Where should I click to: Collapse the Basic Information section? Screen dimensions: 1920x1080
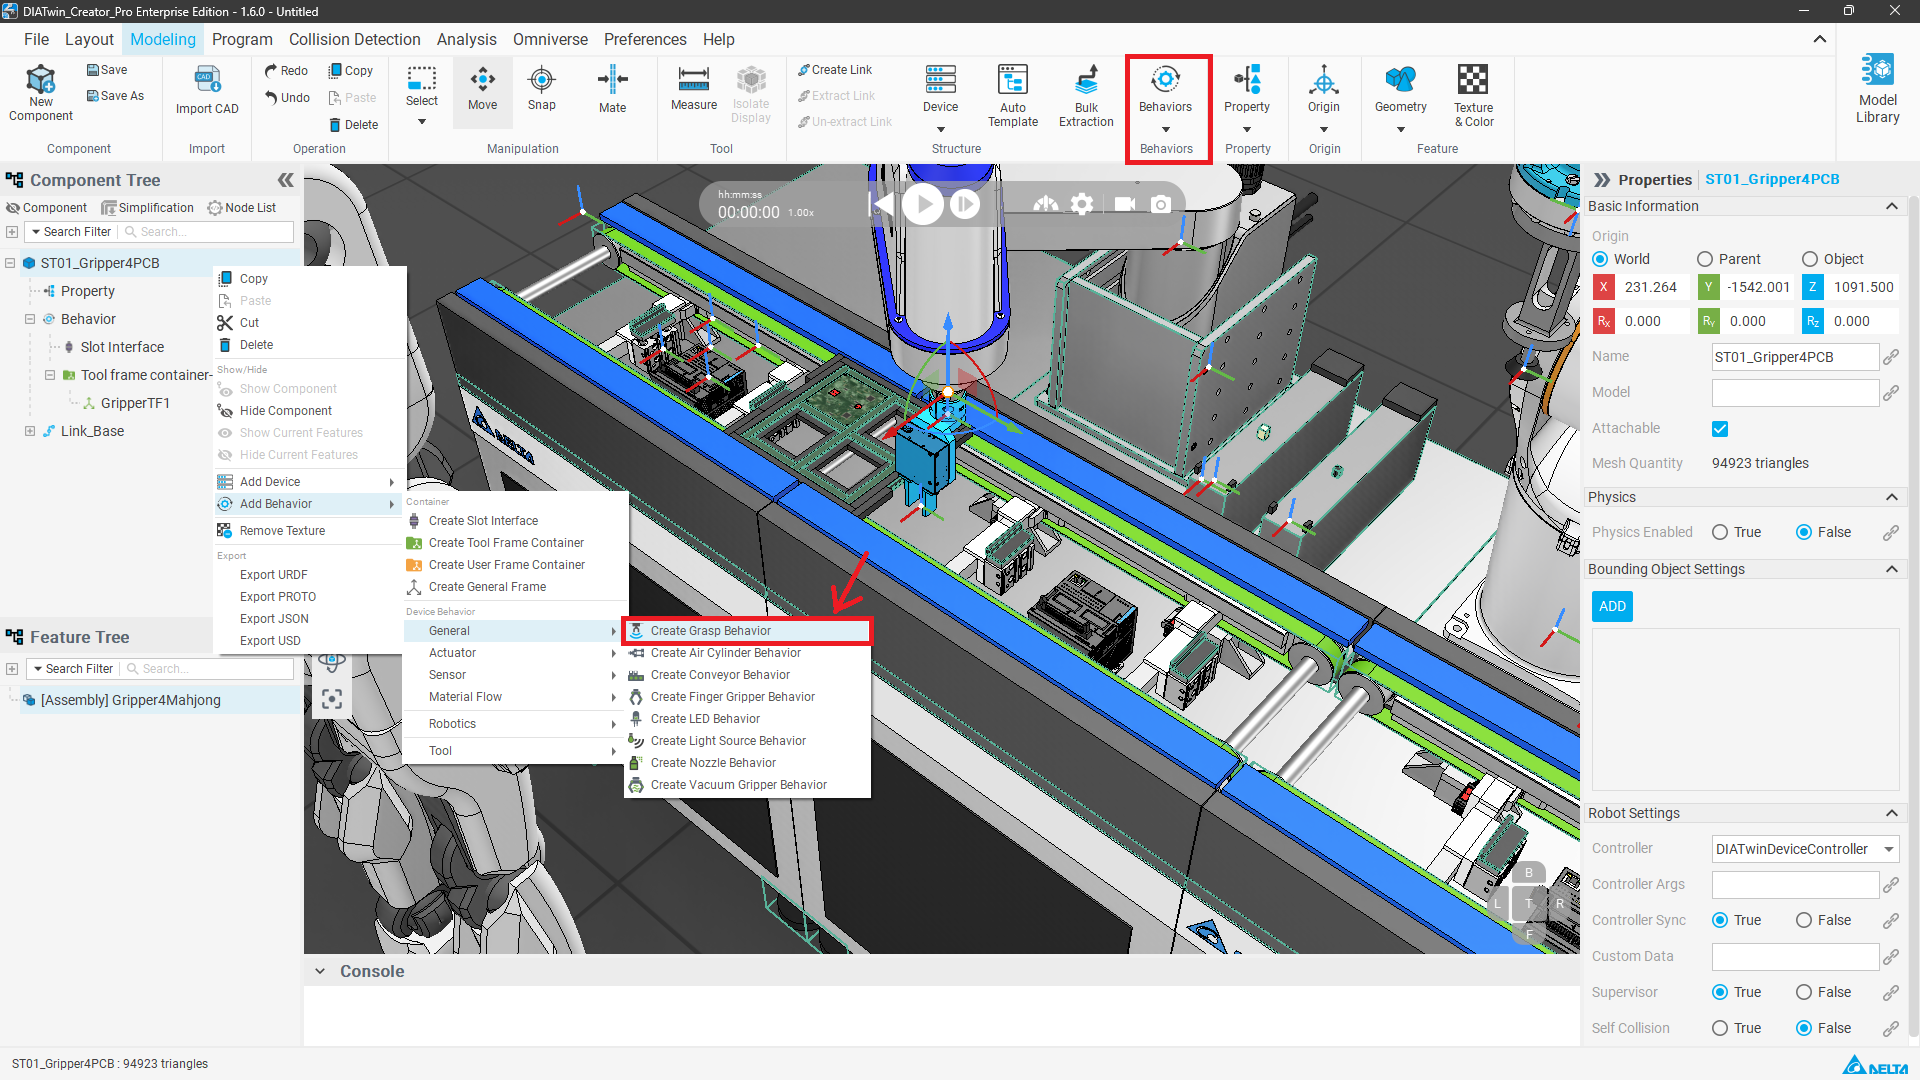tap(1892, 206)
